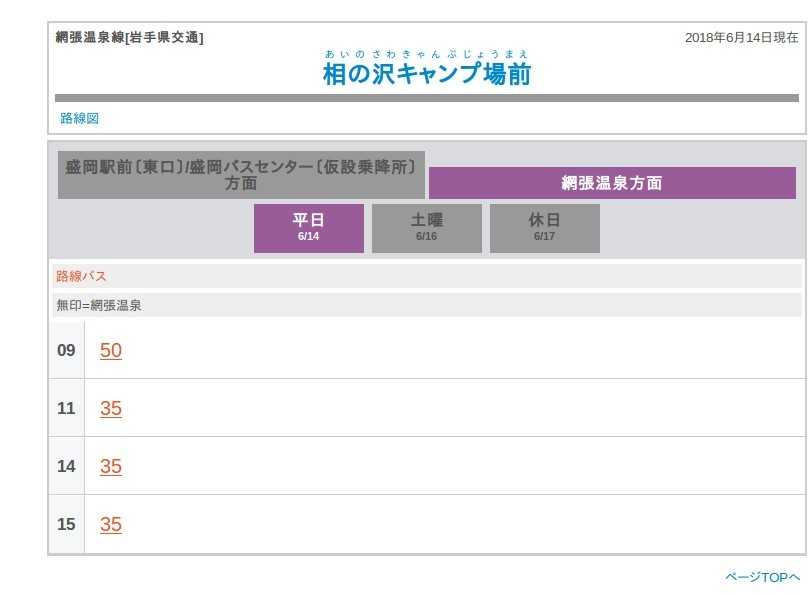Click the 14 hour cell
Screen dimensions: 810x594
[x=66, y=466]
